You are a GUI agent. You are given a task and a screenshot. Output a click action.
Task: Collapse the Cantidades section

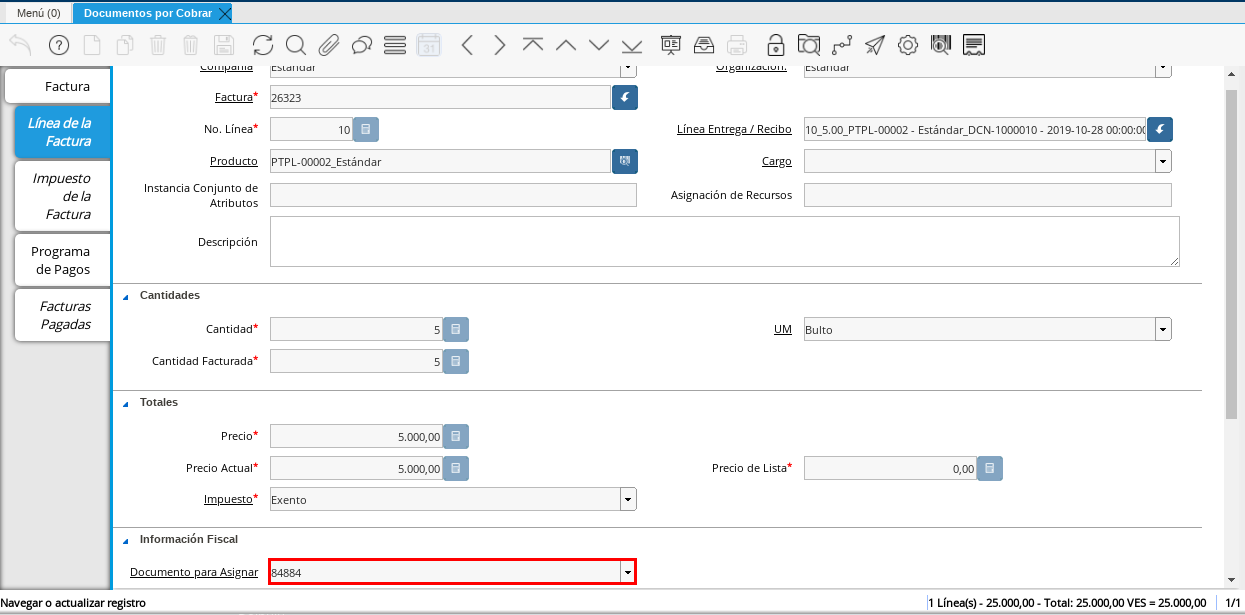click(x=126, y=296)
